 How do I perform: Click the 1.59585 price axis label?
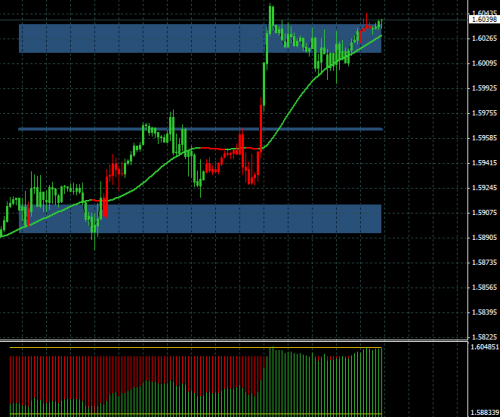pyautogui.click(x=484, y=138)
